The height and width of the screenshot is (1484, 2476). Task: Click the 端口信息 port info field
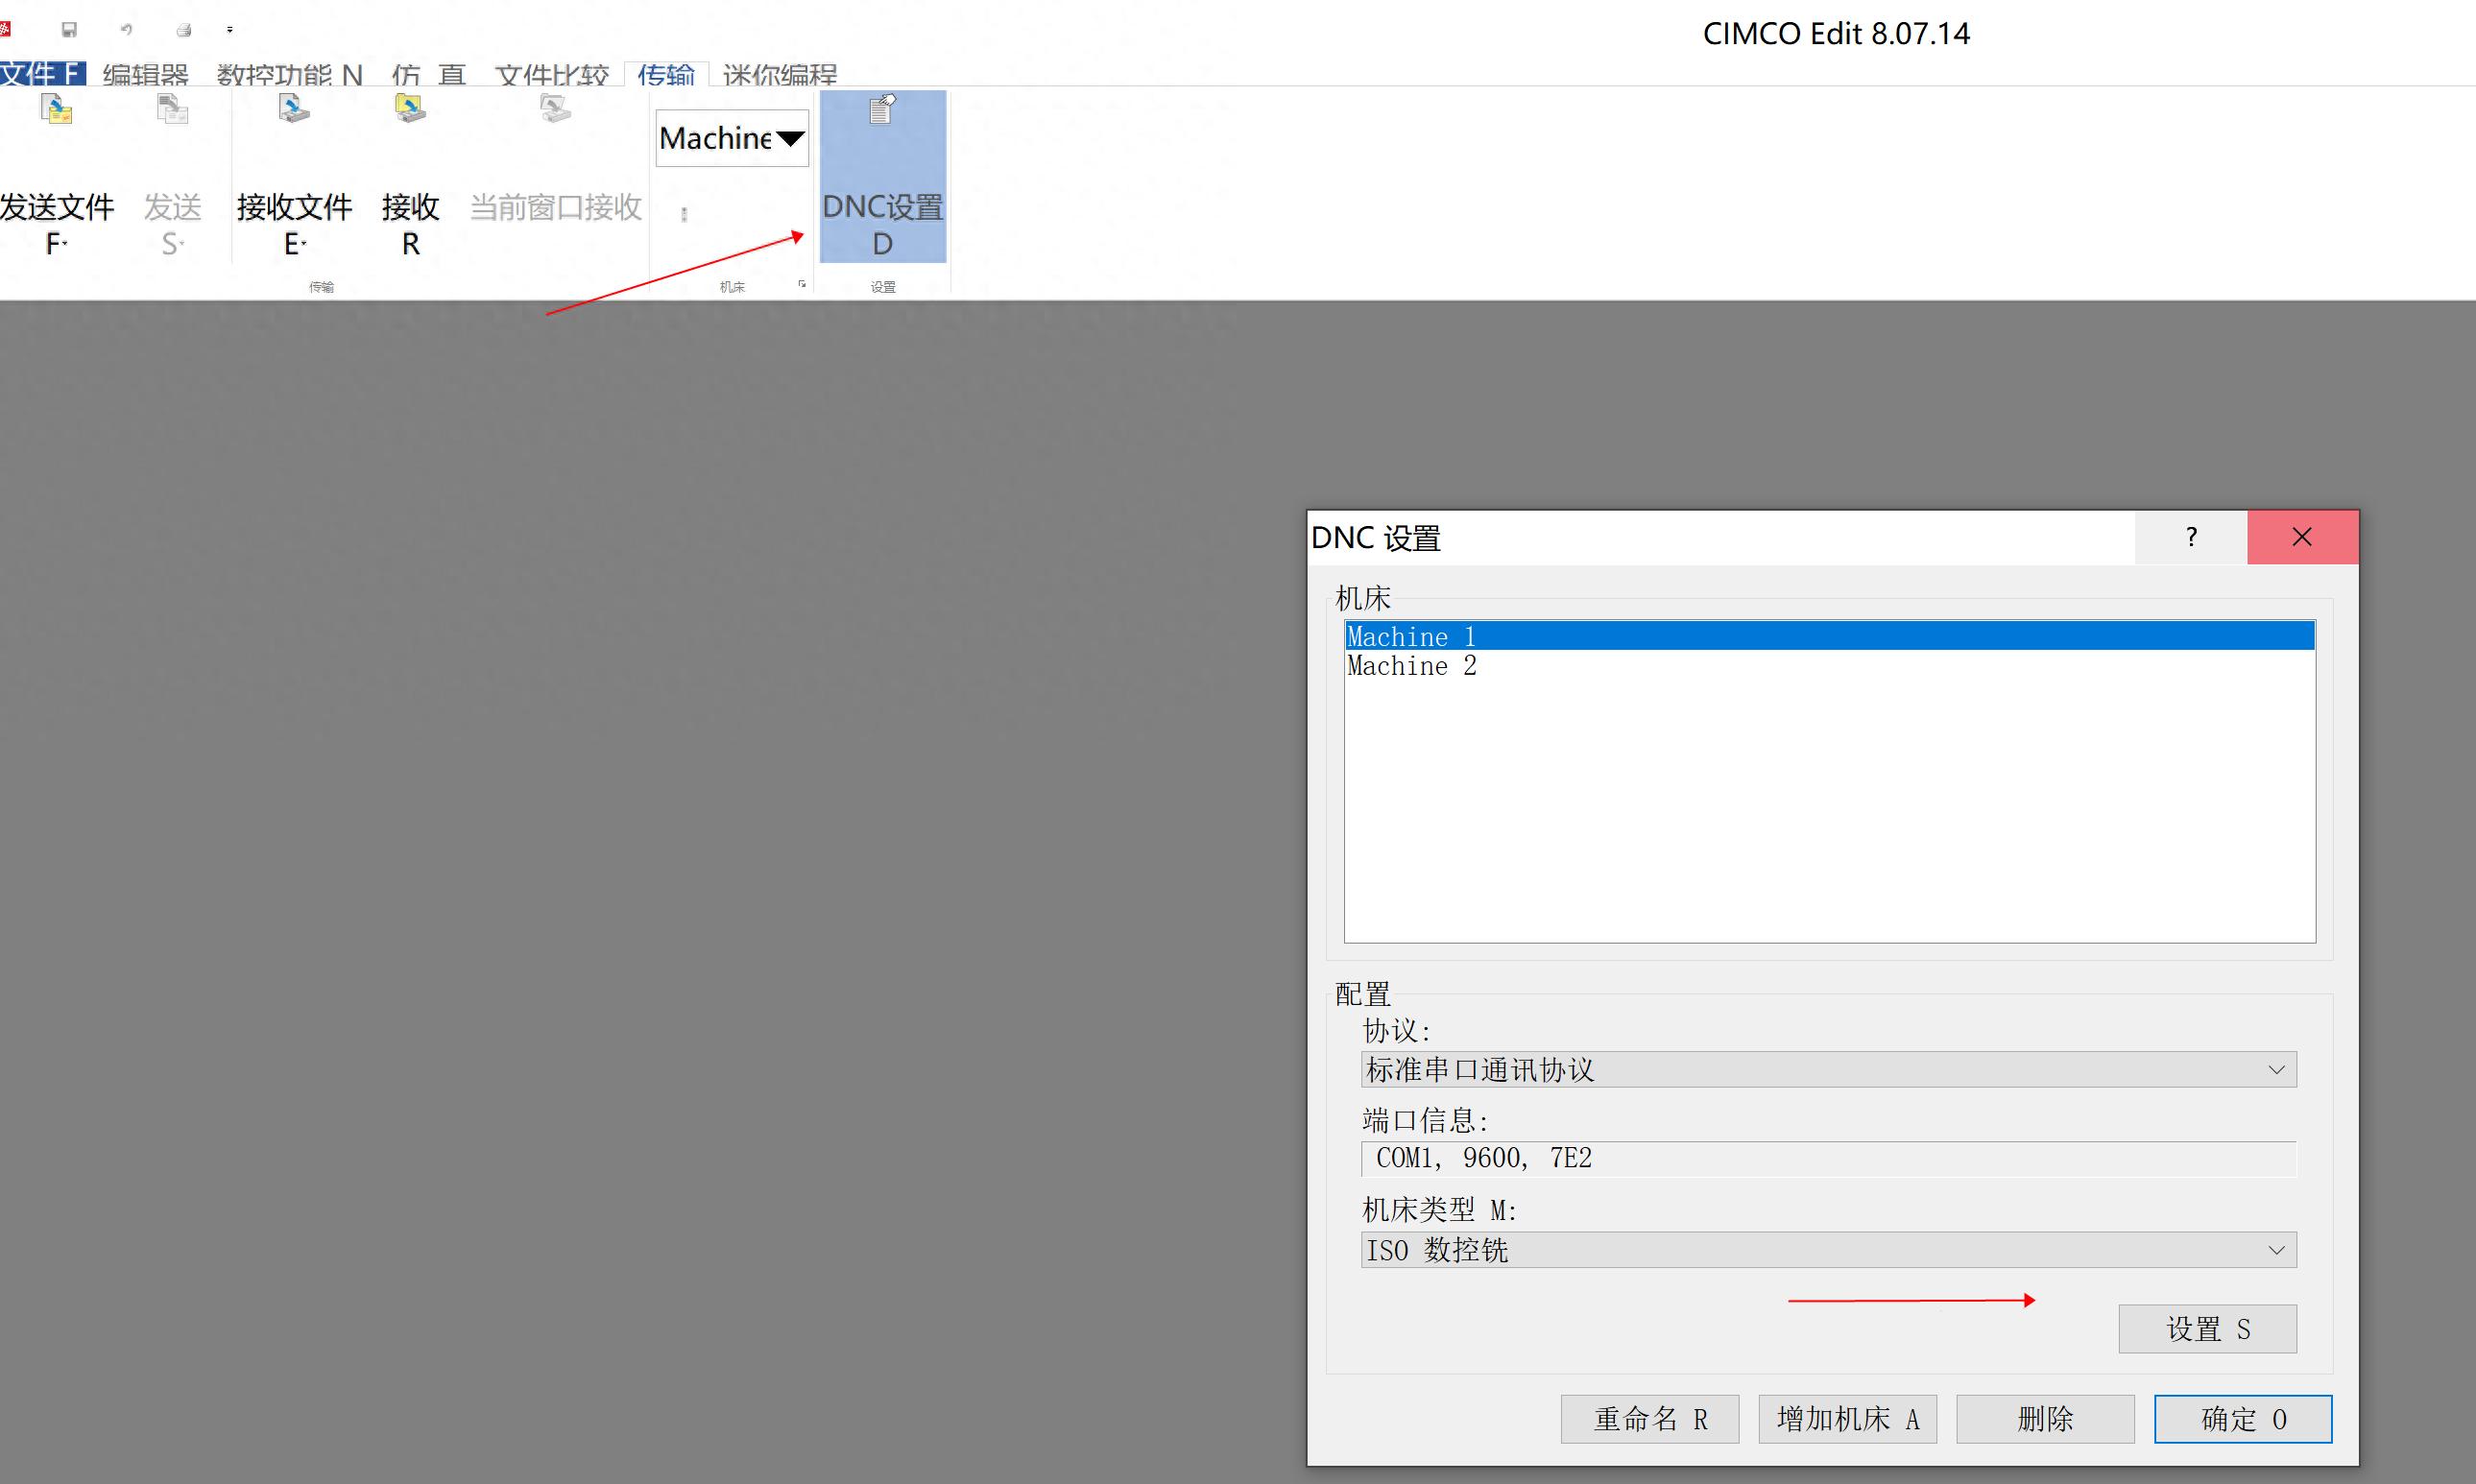coord(1828,1159)
